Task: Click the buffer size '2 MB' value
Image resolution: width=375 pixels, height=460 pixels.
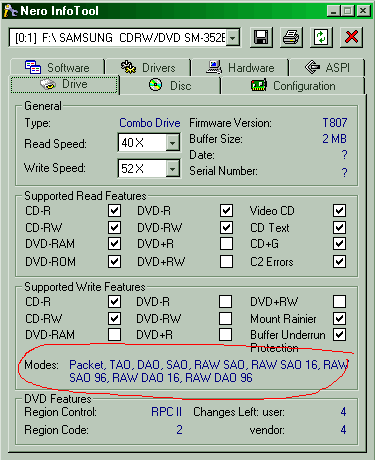Action: coord(334,139)
